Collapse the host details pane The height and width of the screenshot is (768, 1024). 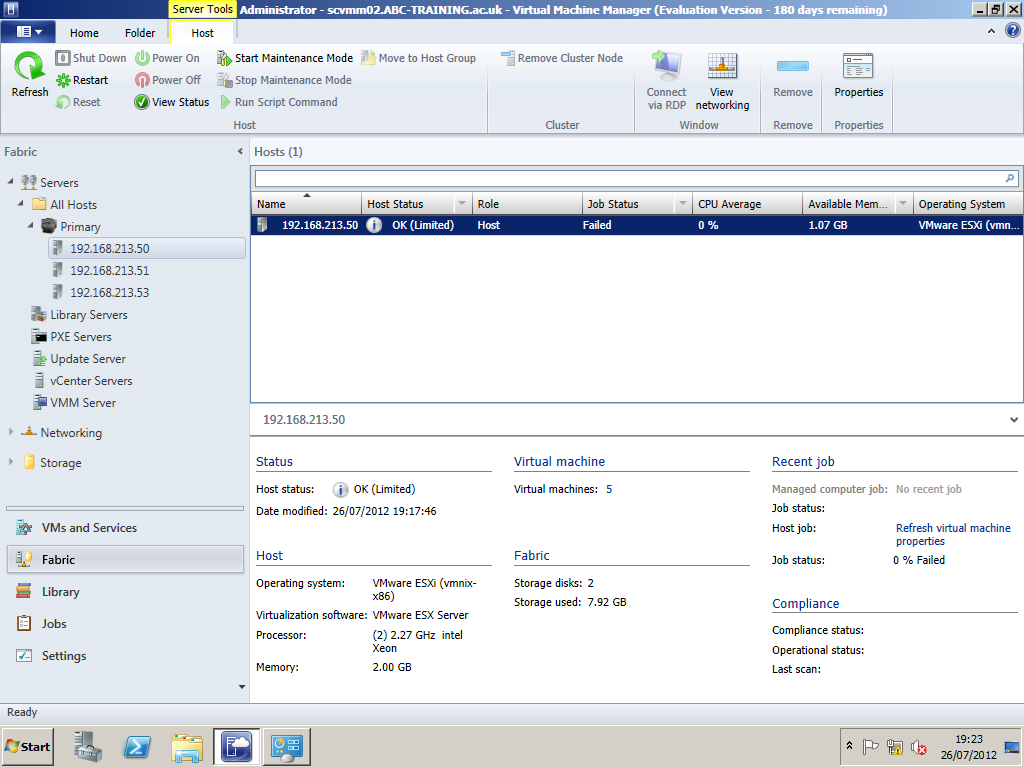point(1014,420)
